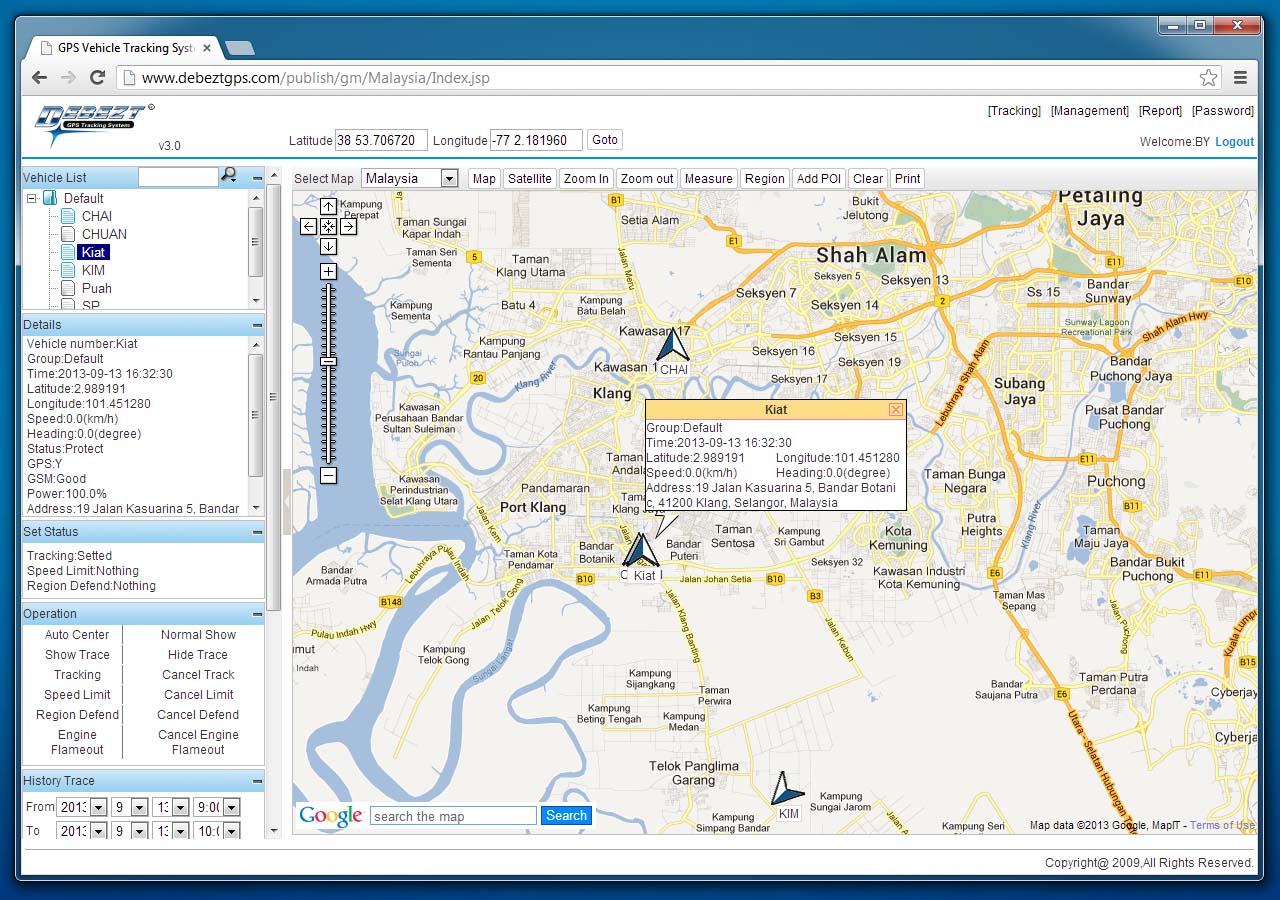Open the [Password] menu
The height and width of the screenshot is (900, 1280).
[x=1223, y=111]
